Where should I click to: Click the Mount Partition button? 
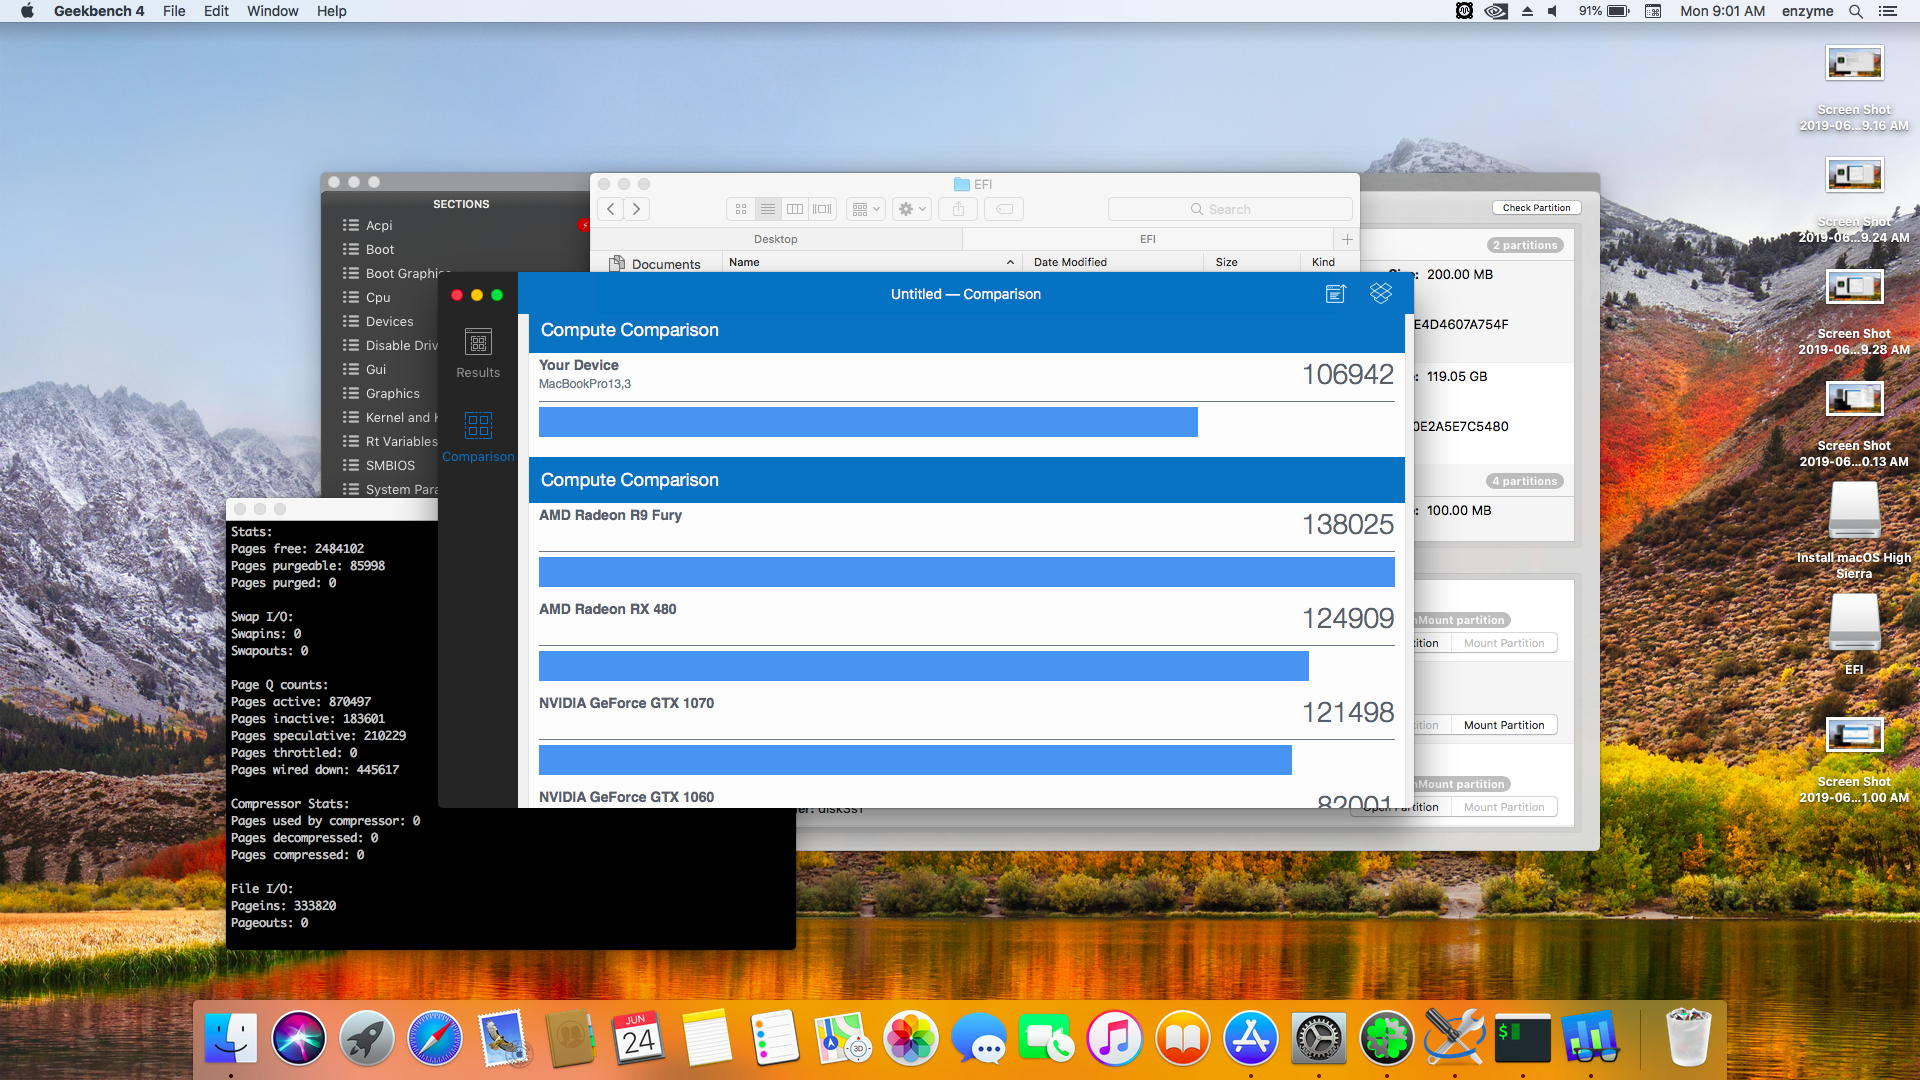(1503, 724)
